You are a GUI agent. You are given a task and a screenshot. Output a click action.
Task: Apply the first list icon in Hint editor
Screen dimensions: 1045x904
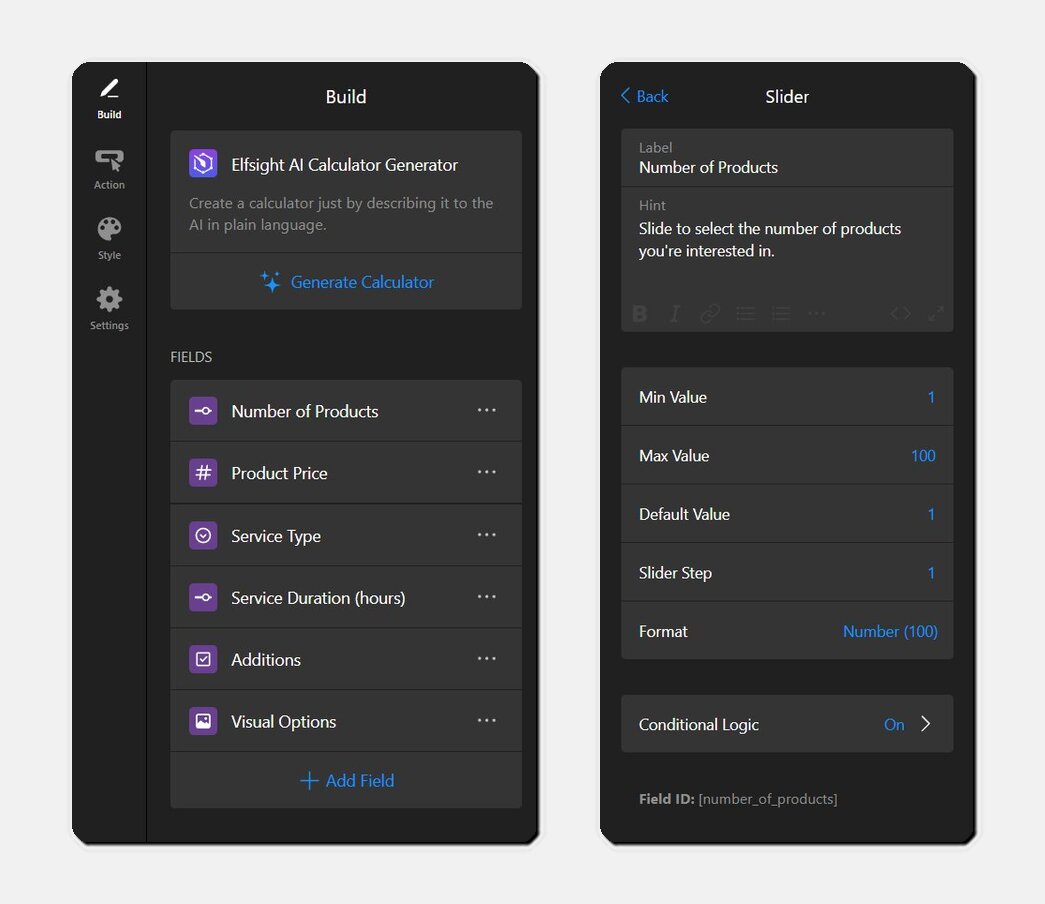(745, 313)
